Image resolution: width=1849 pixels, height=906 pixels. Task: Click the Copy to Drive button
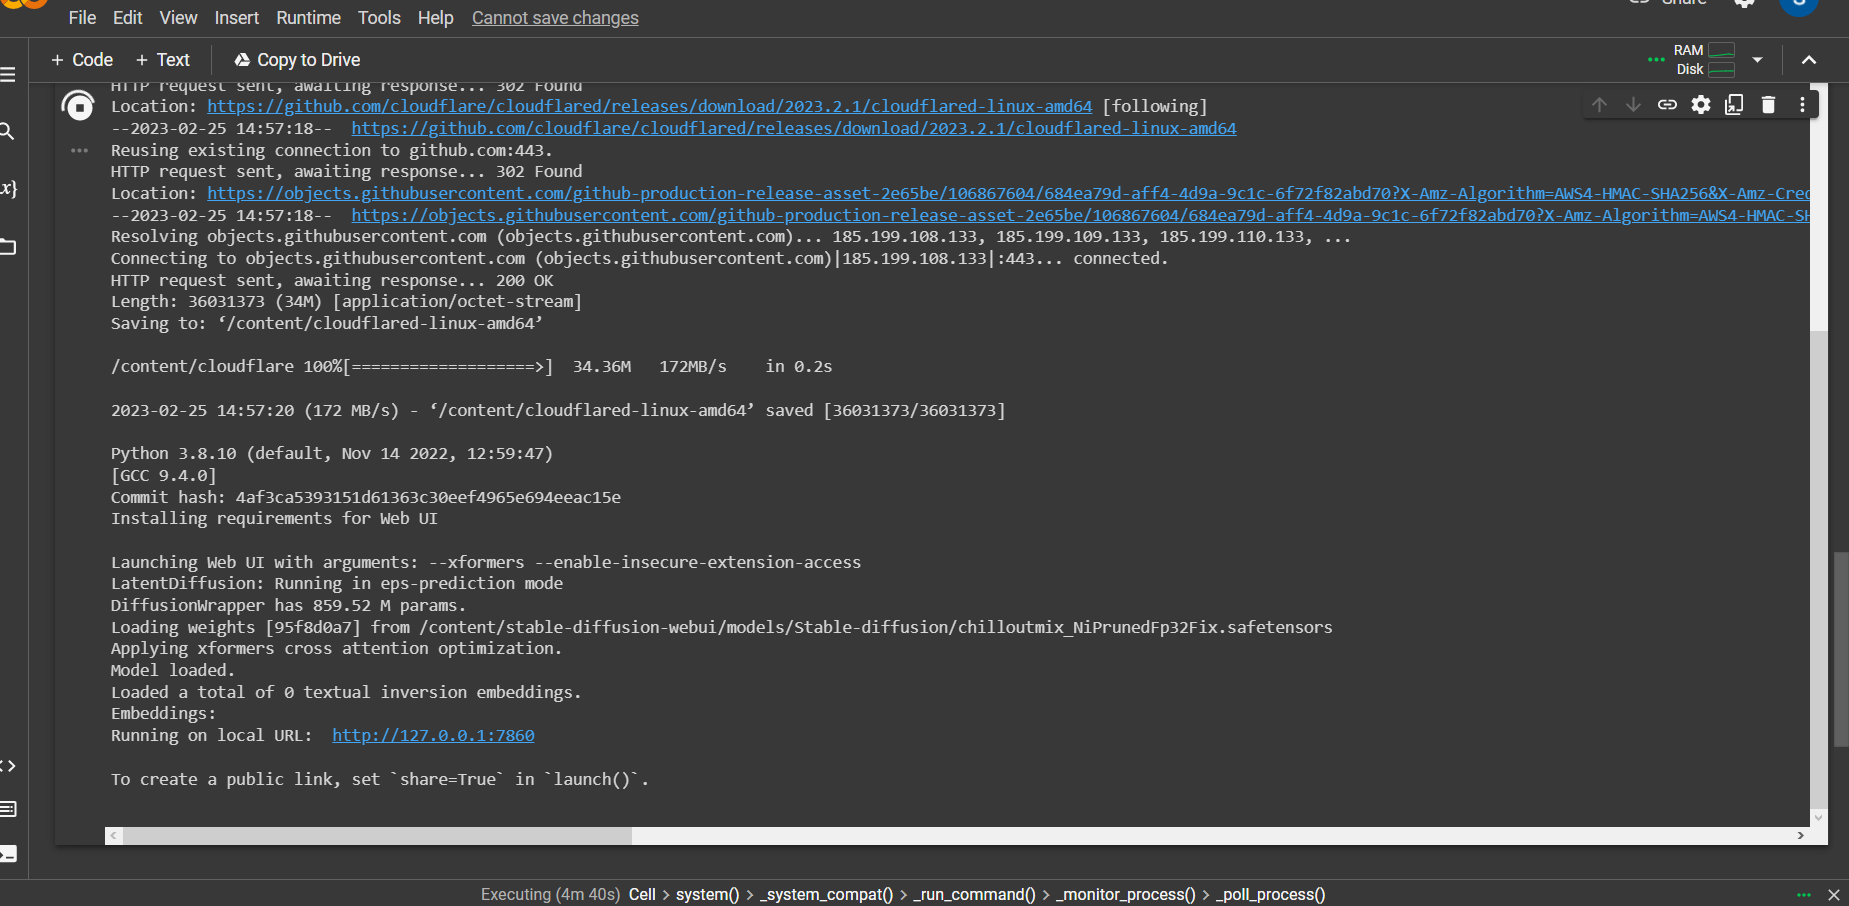tap(296, 59)
